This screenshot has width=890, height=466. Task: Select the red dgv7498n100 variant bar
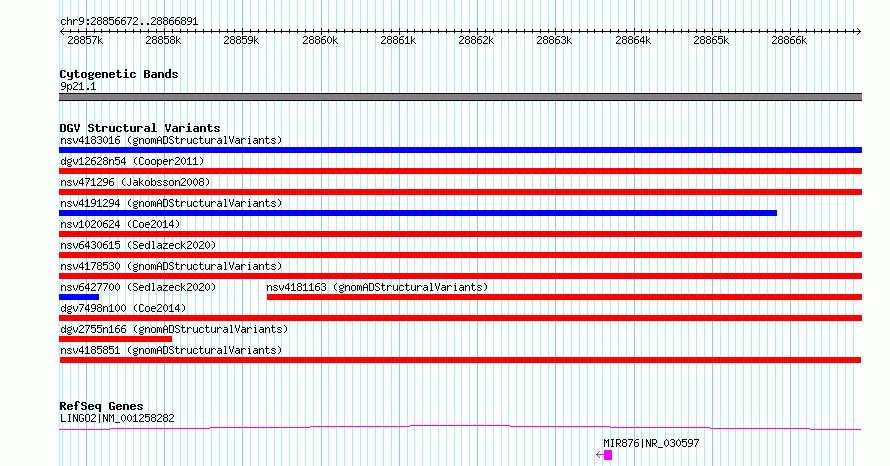[x=460, y=318]
